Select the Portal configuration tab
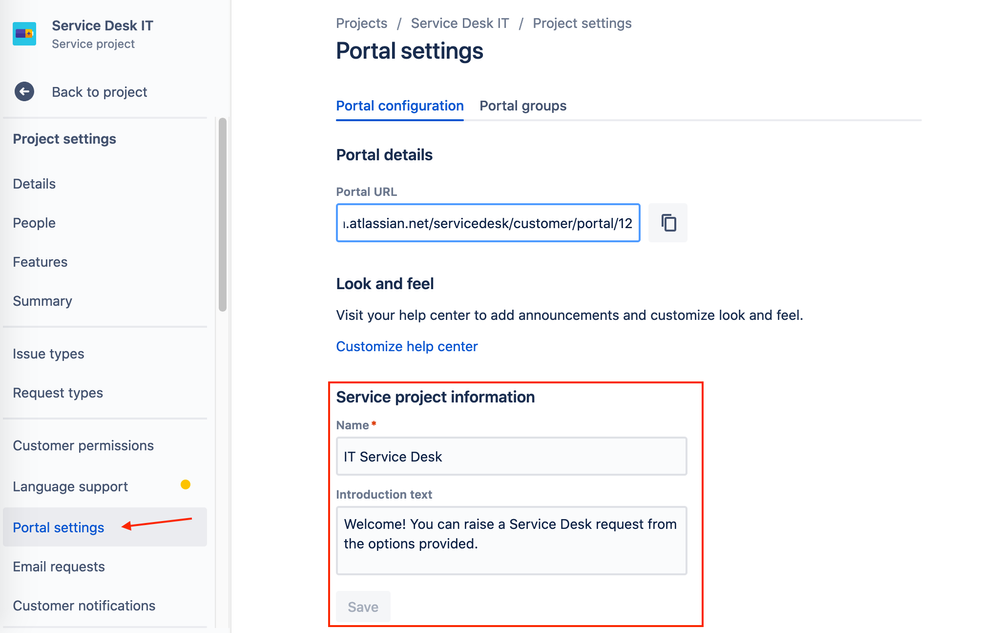The height and width of the screenshot is (633, 999). pyautogui.click(x=400, y=106)
